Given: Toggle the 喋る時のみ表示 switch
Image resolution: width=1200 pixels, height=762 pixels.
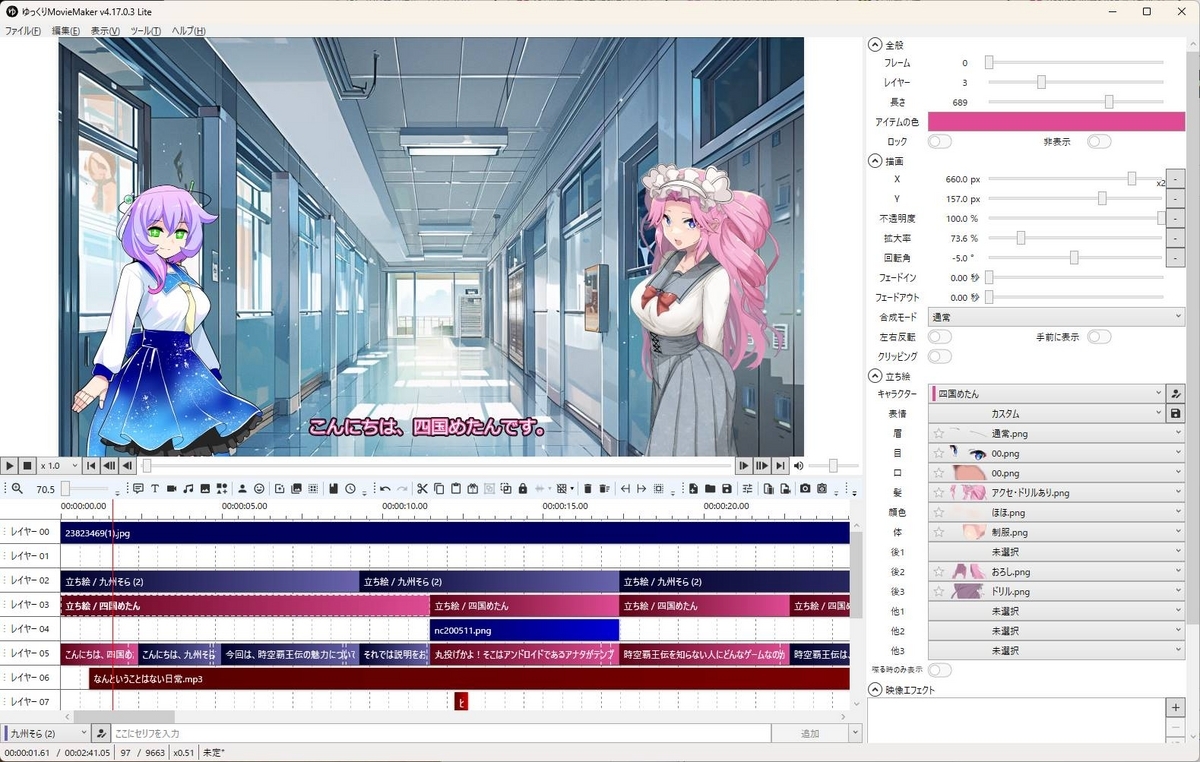Looking at the screenshot, I should tap(939, 669).
